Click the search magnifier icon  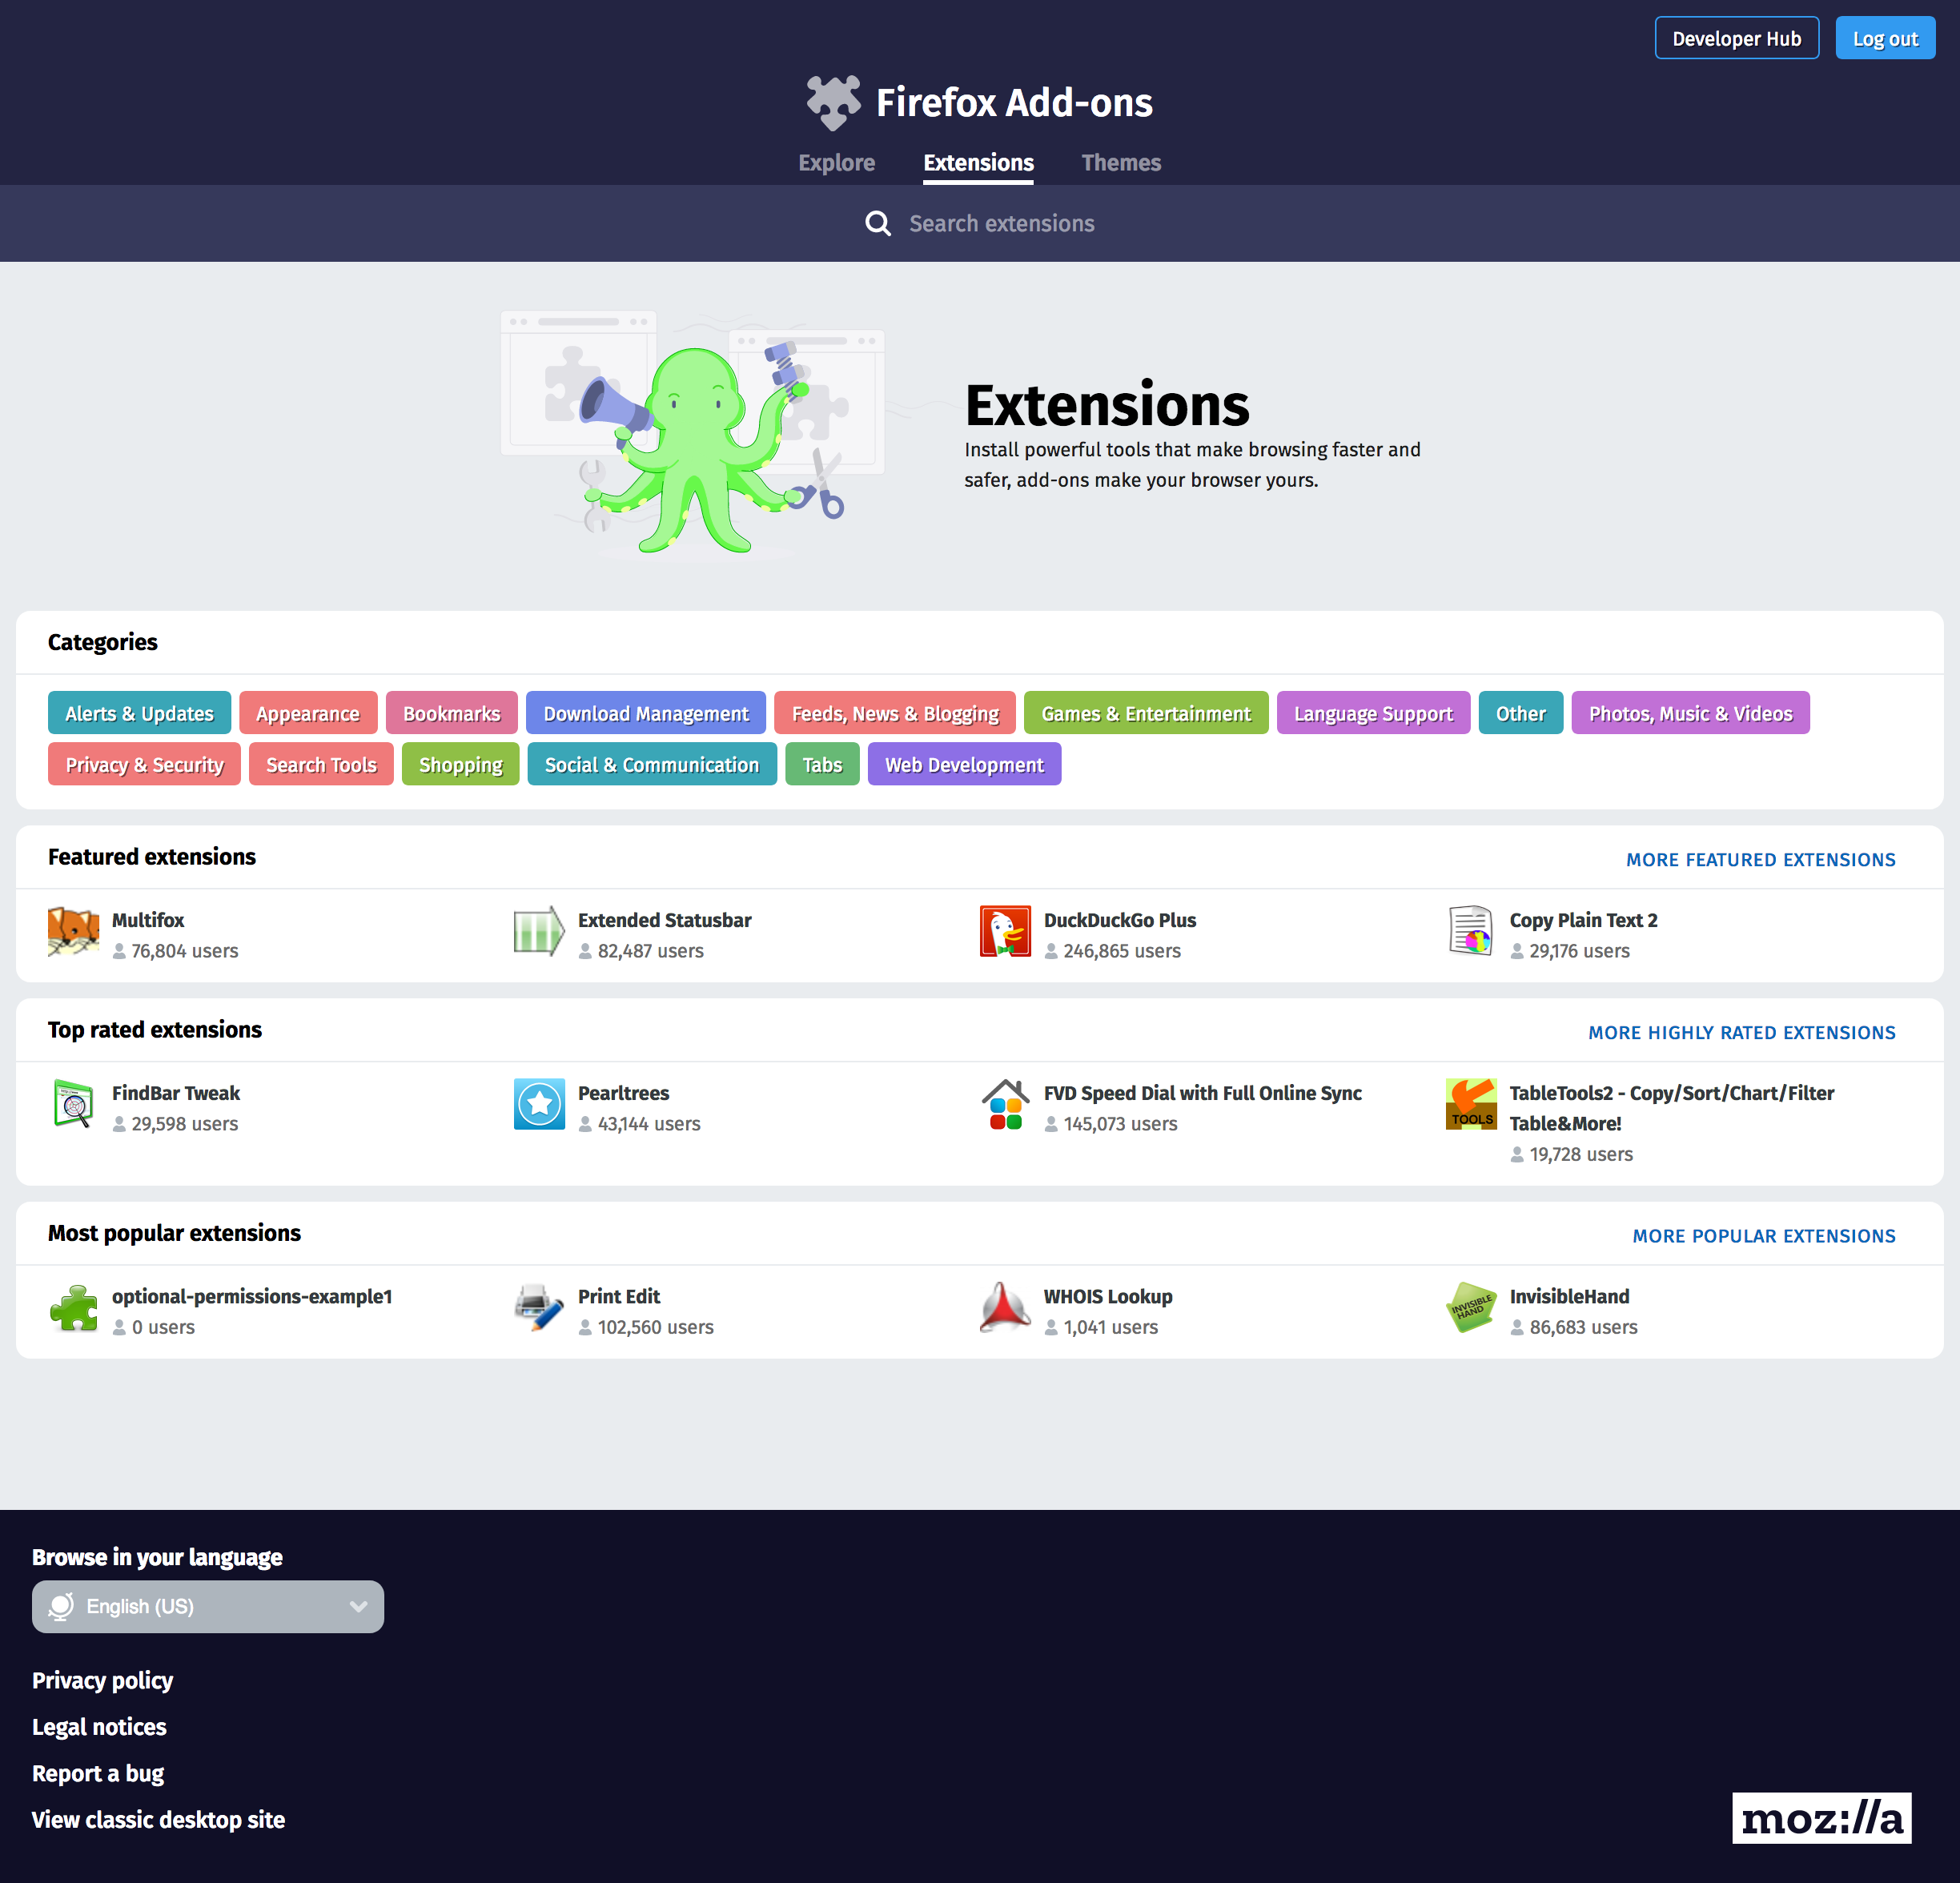click(878, 223)
